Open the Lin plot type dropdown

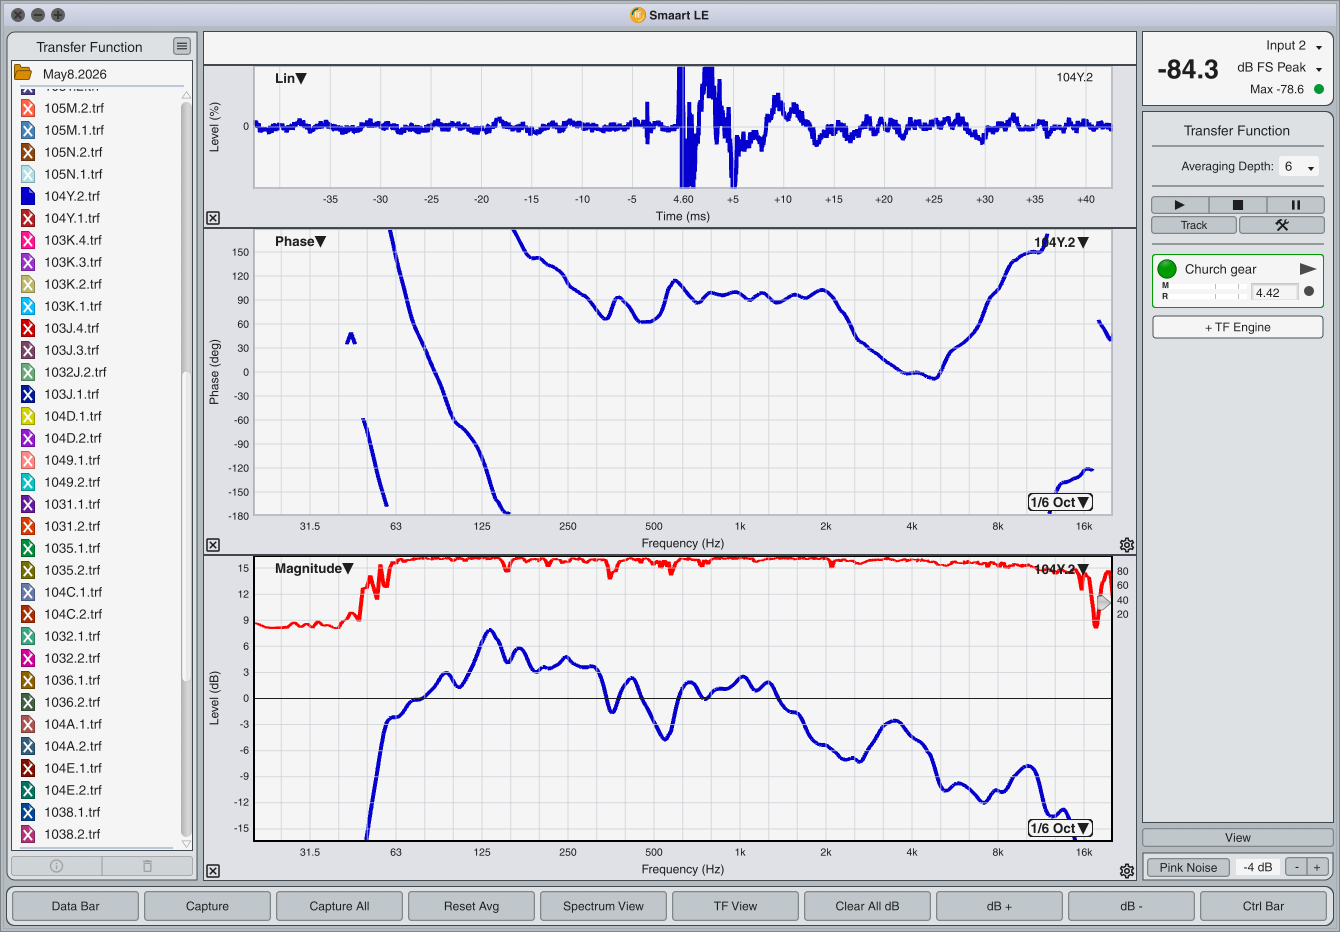291,78
